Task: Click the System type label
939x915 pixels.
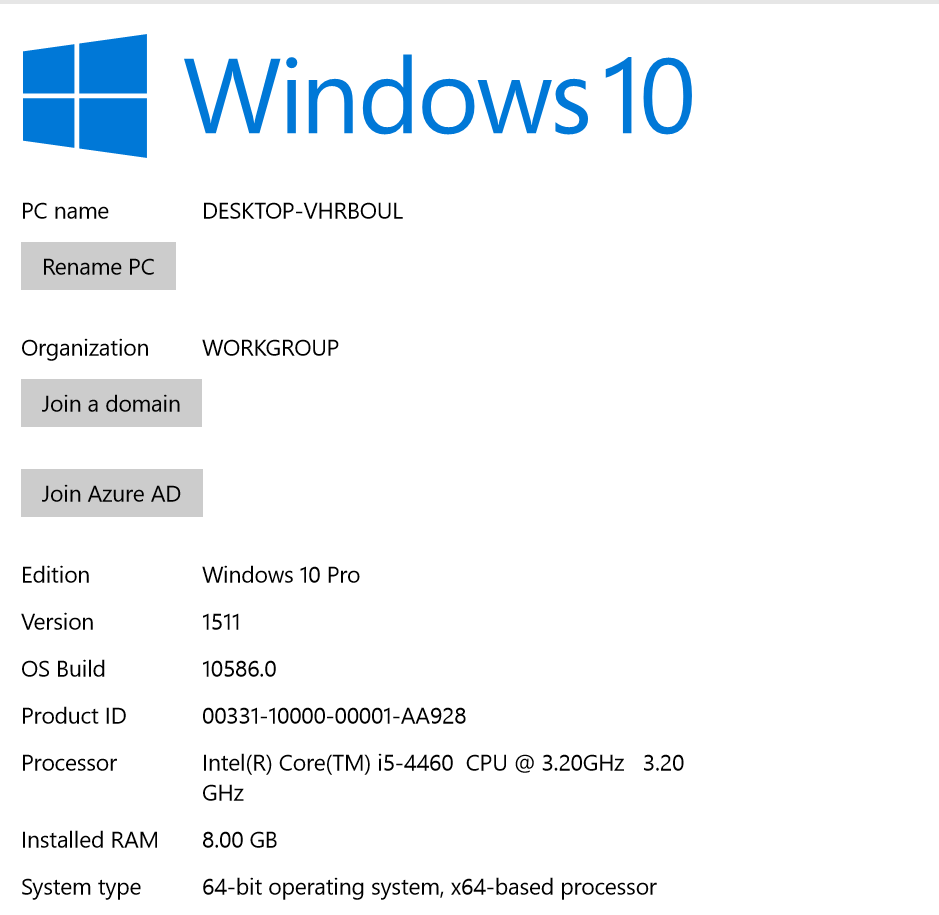Action: tap(81, 888)
